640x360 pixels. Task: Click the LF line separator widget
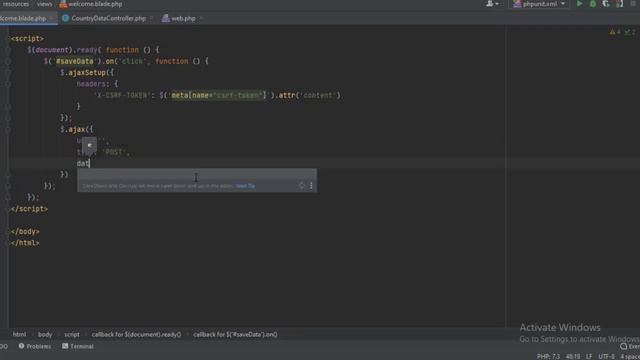click(x=589, y=356)
